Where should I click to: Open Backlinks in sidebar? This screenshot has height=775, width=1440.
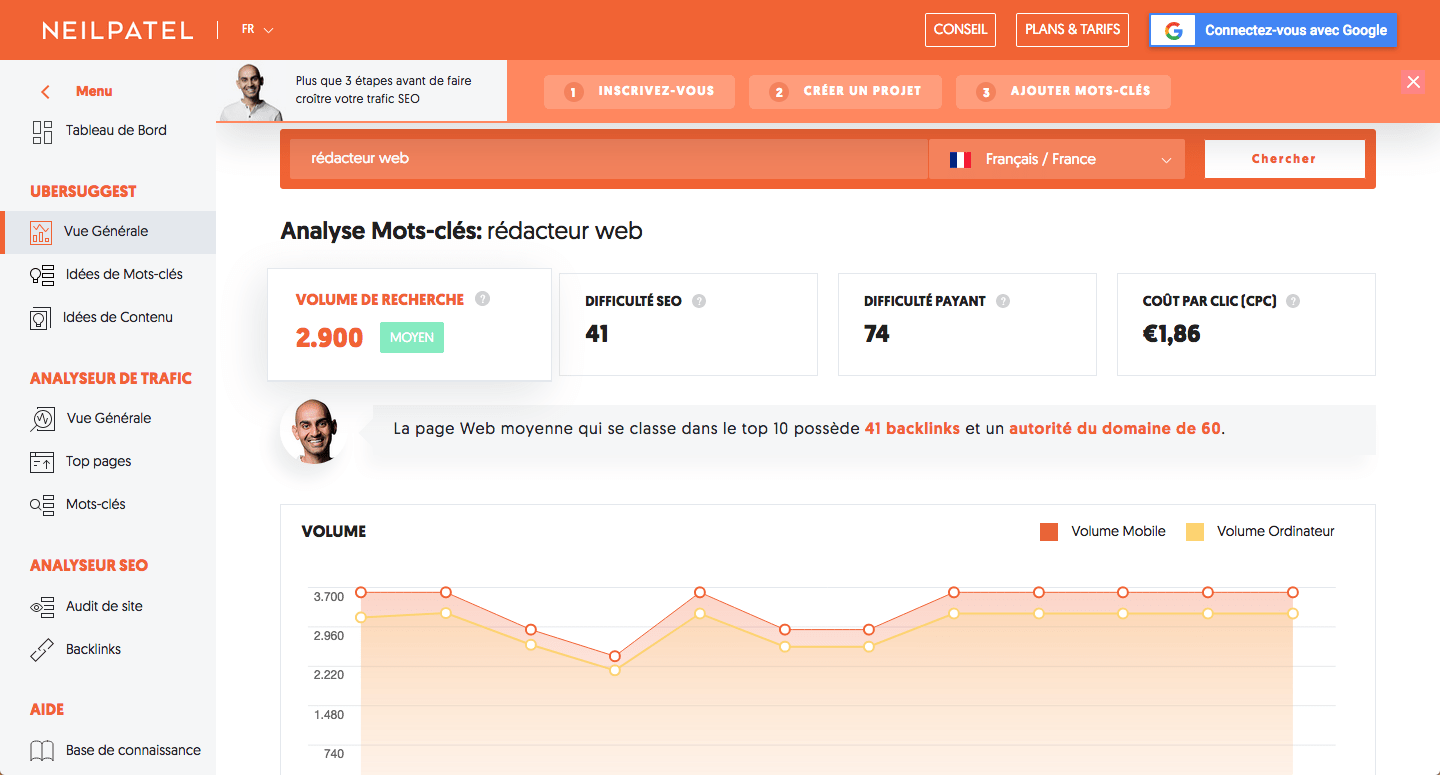93,650
